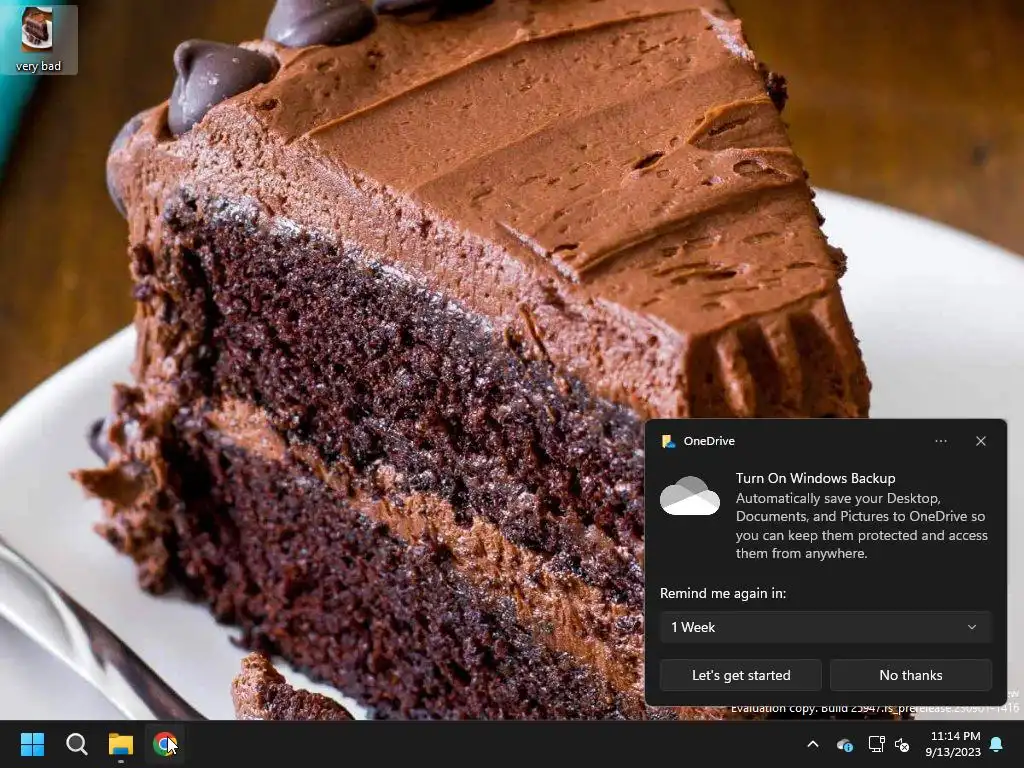Select the 'very bad' desktop icon
This screenshot has width=1024, height=768.
coord(39,40)
